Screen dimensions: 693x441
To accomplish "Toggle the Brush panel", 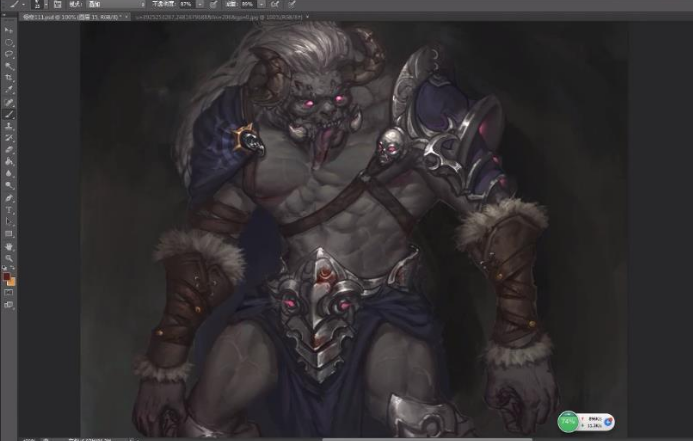I will [x=57, y=4].
